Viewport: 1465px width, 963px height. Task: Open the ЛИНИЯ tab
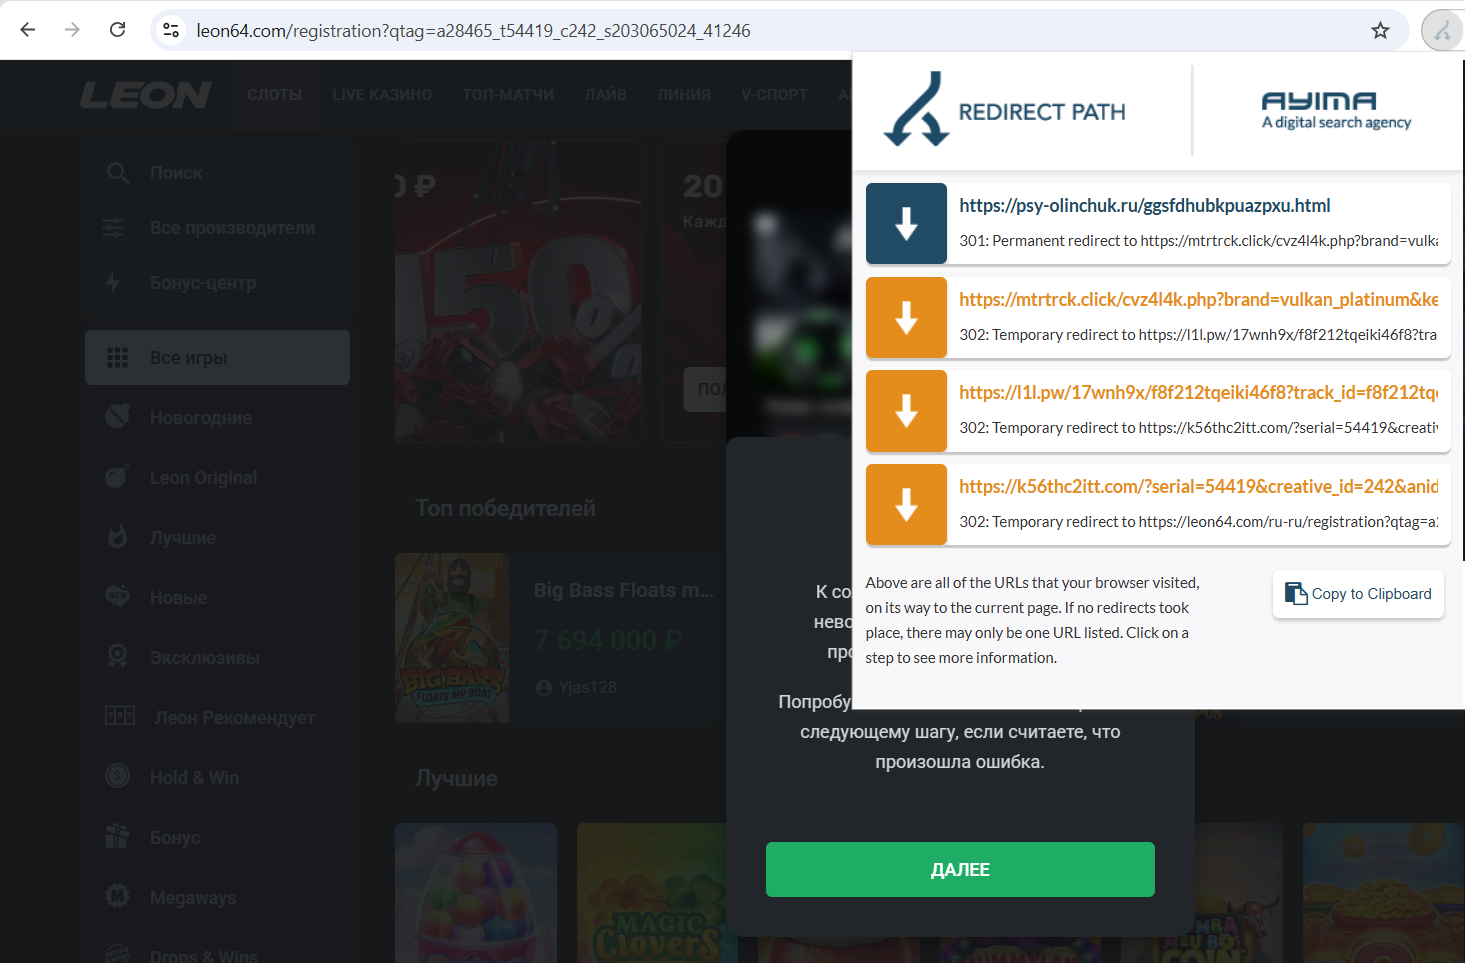point(684,95)
